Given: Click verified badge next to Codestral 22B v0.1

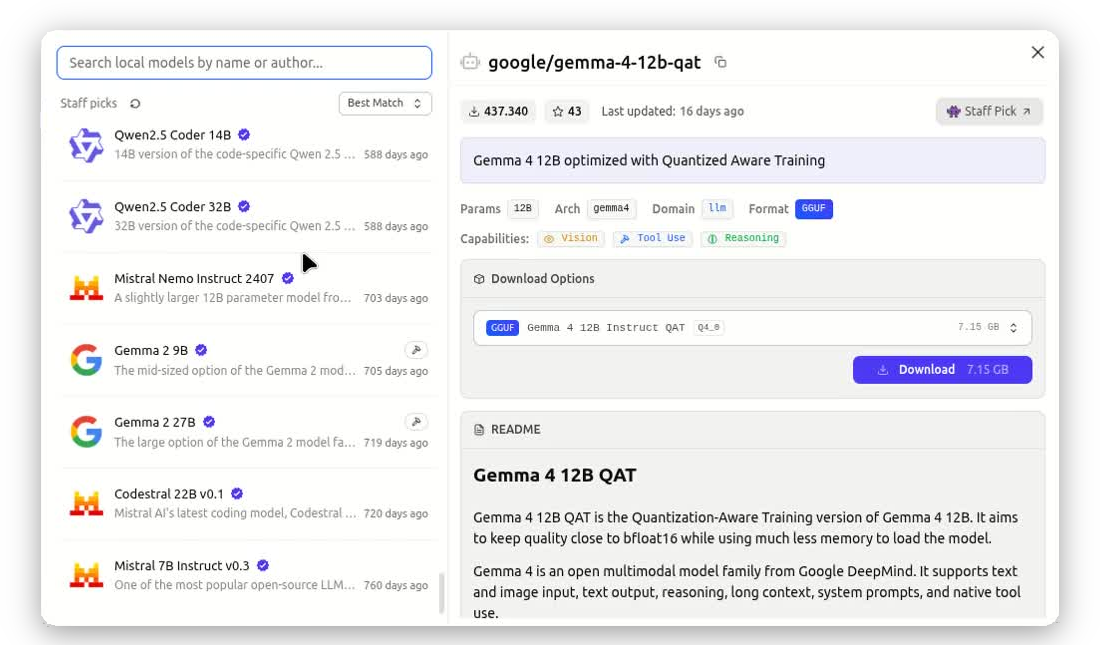Looking at the screenshot, I should click(x=237, y=493).
